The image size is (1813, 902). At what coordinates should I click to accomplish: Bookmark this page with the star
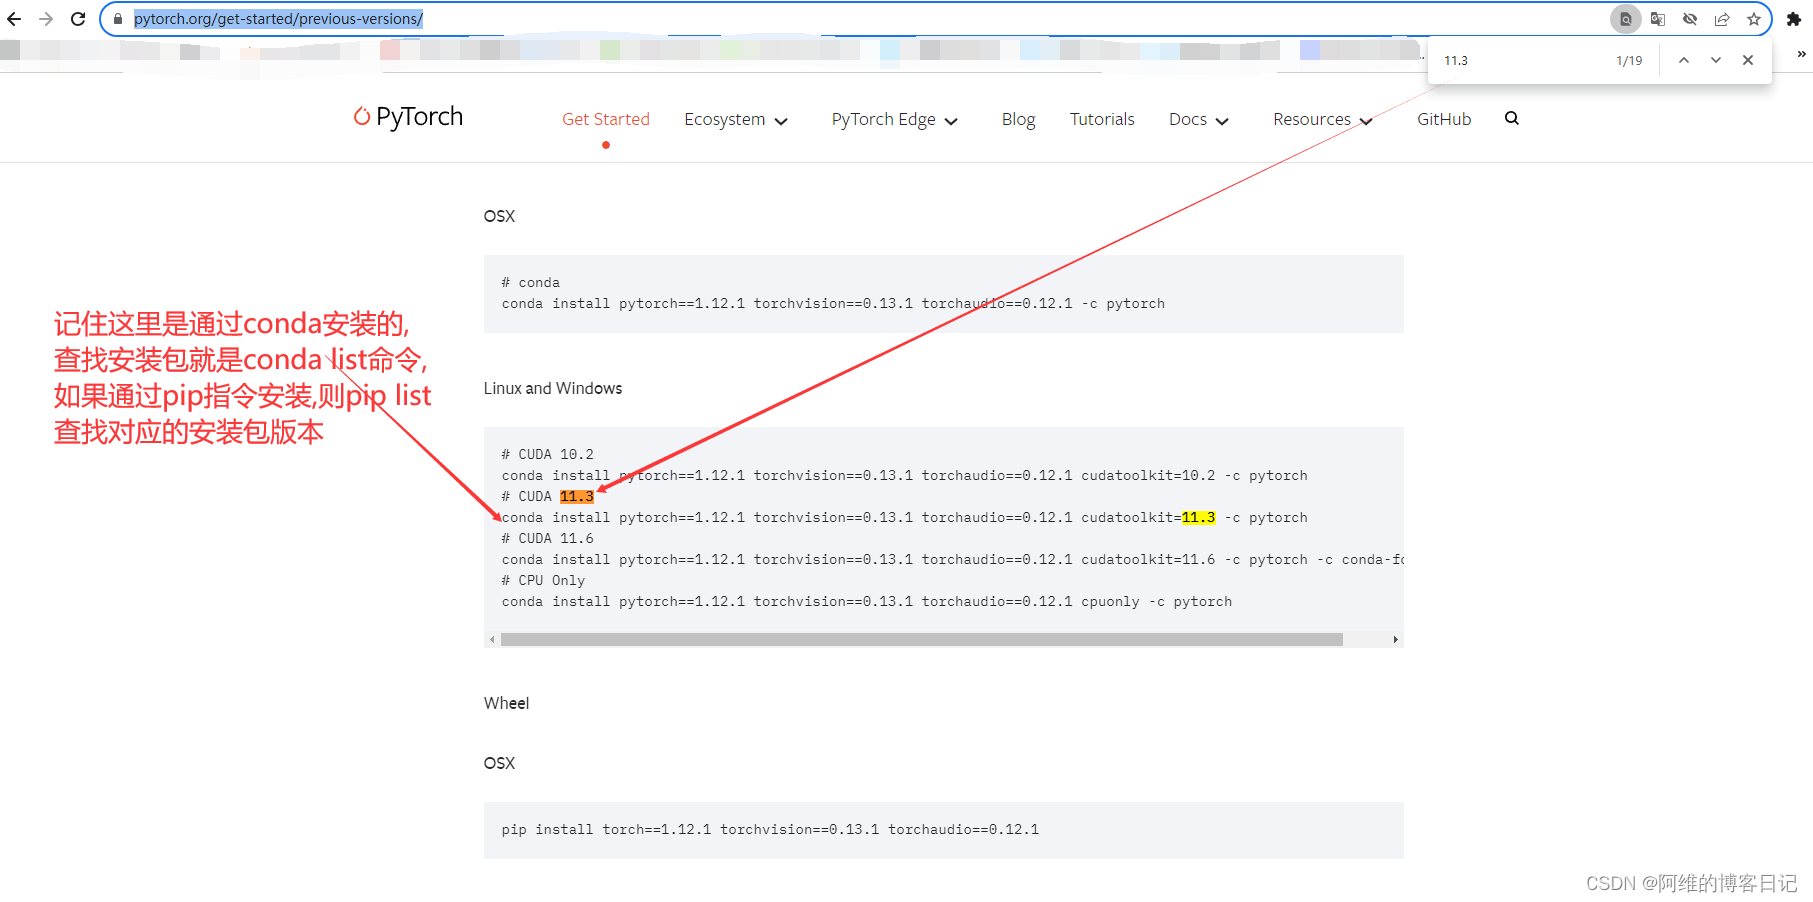click(1754, 19)
